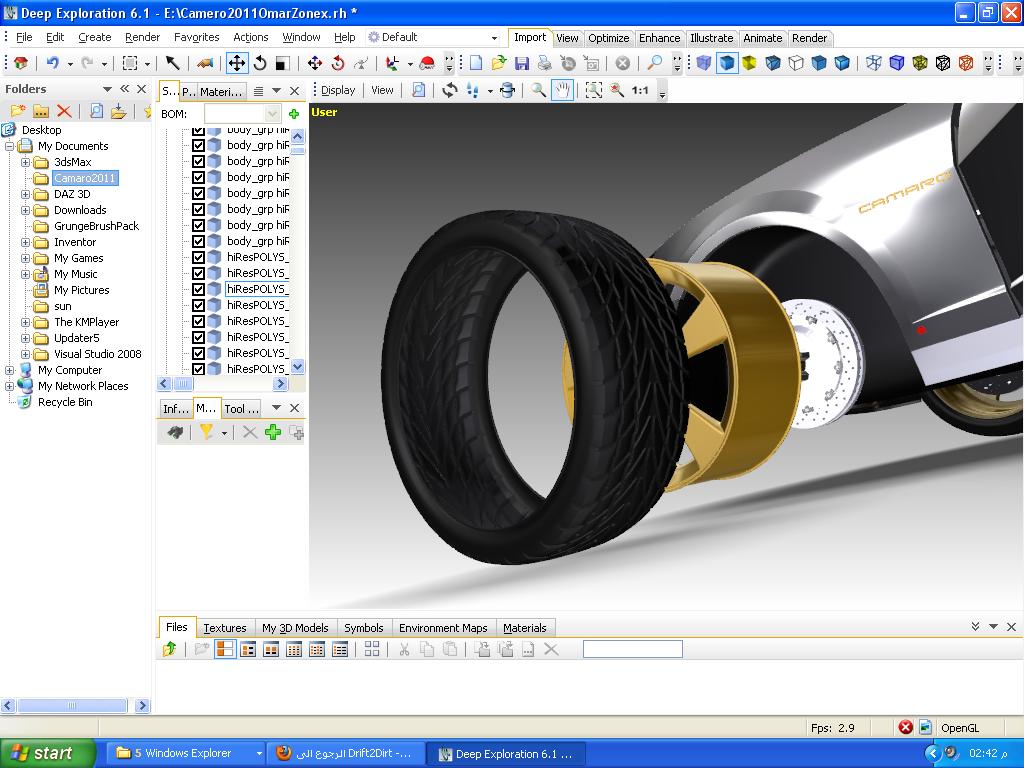
Task: Select the Pan hand tool in viewport toolbar
Action: pyautogui.click(x=562, y=90)
